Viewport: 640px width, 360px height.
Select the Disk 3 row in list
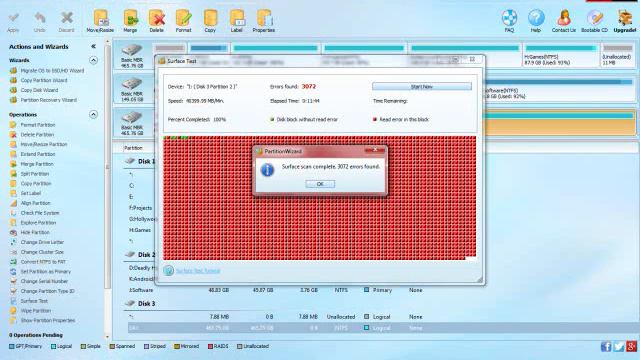[147, 304]
